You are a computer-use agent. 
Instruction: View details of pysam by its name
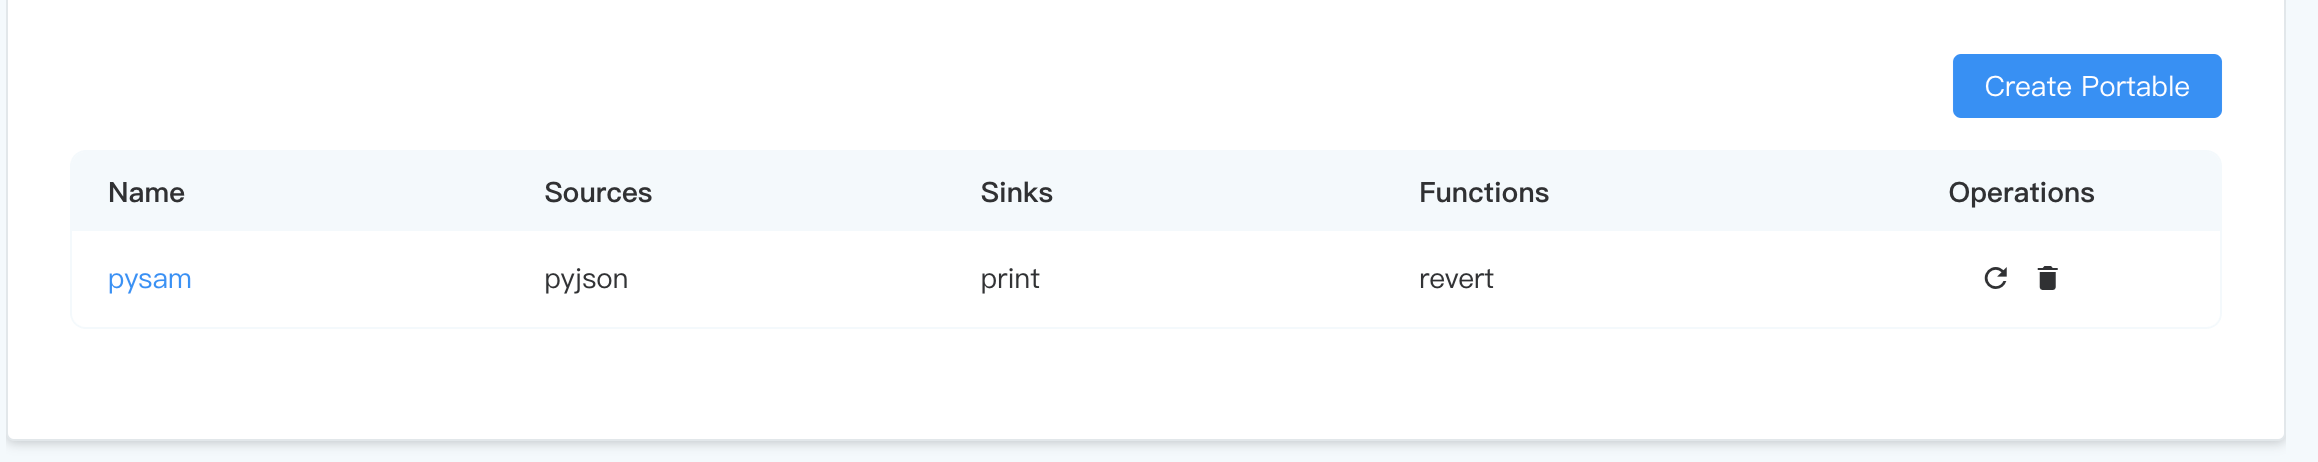150,279
